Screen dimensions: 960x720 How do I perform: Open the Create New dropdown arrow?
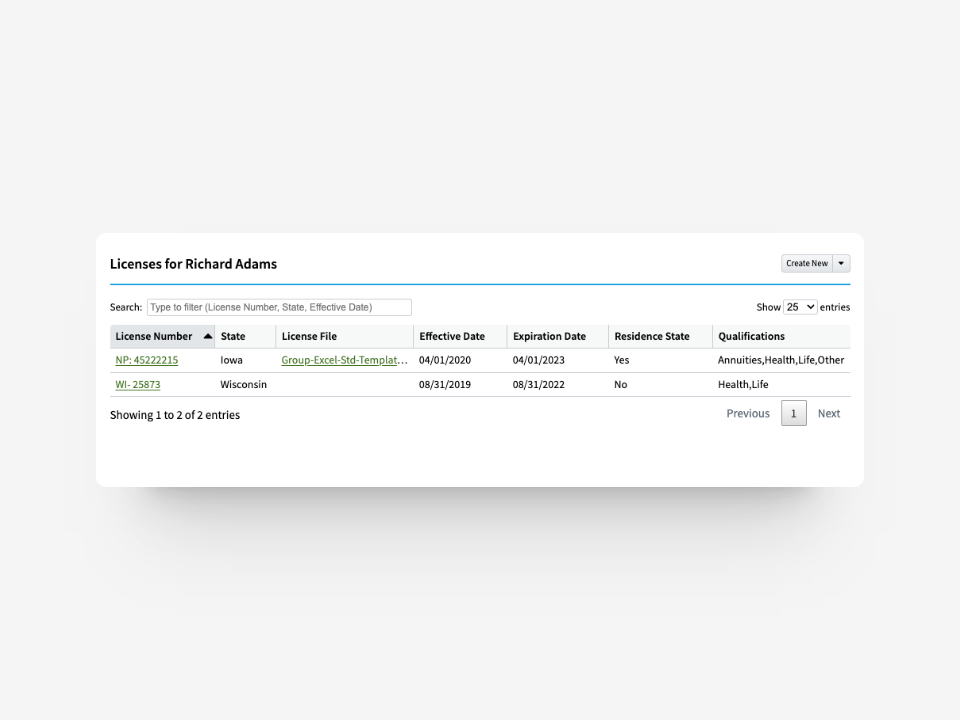click(841, 263)
